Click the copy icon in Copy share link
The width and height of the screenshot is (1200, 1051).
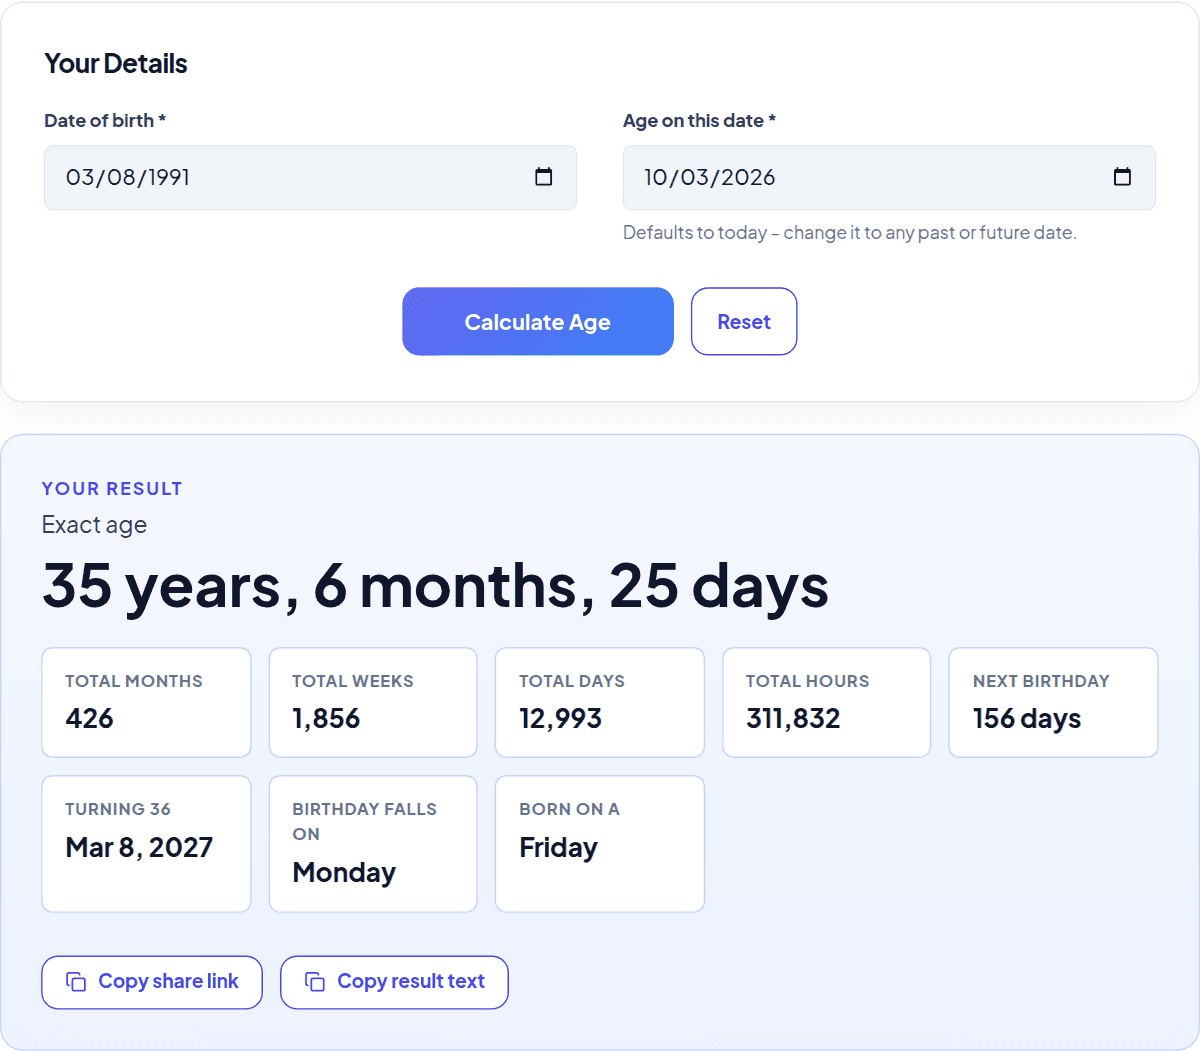[76, 982]
